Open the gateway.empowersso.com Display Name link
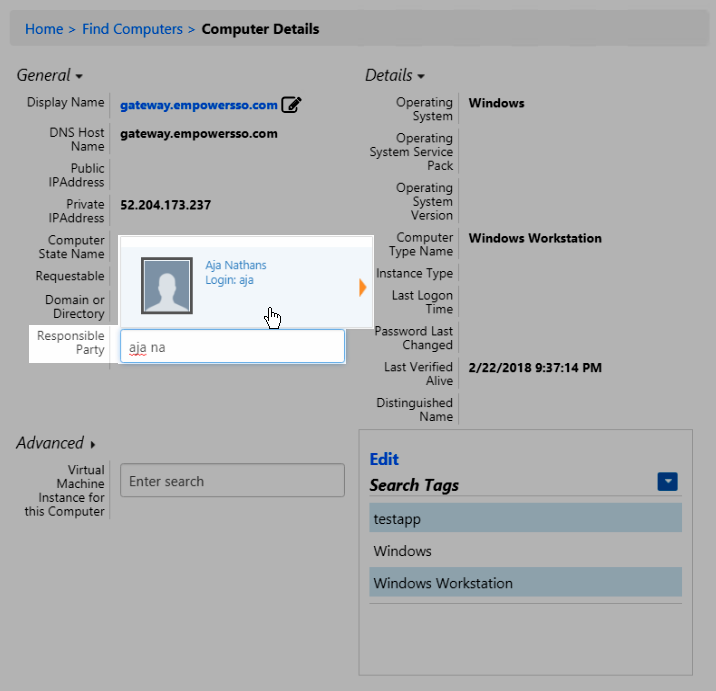 [x=198, y=104]
